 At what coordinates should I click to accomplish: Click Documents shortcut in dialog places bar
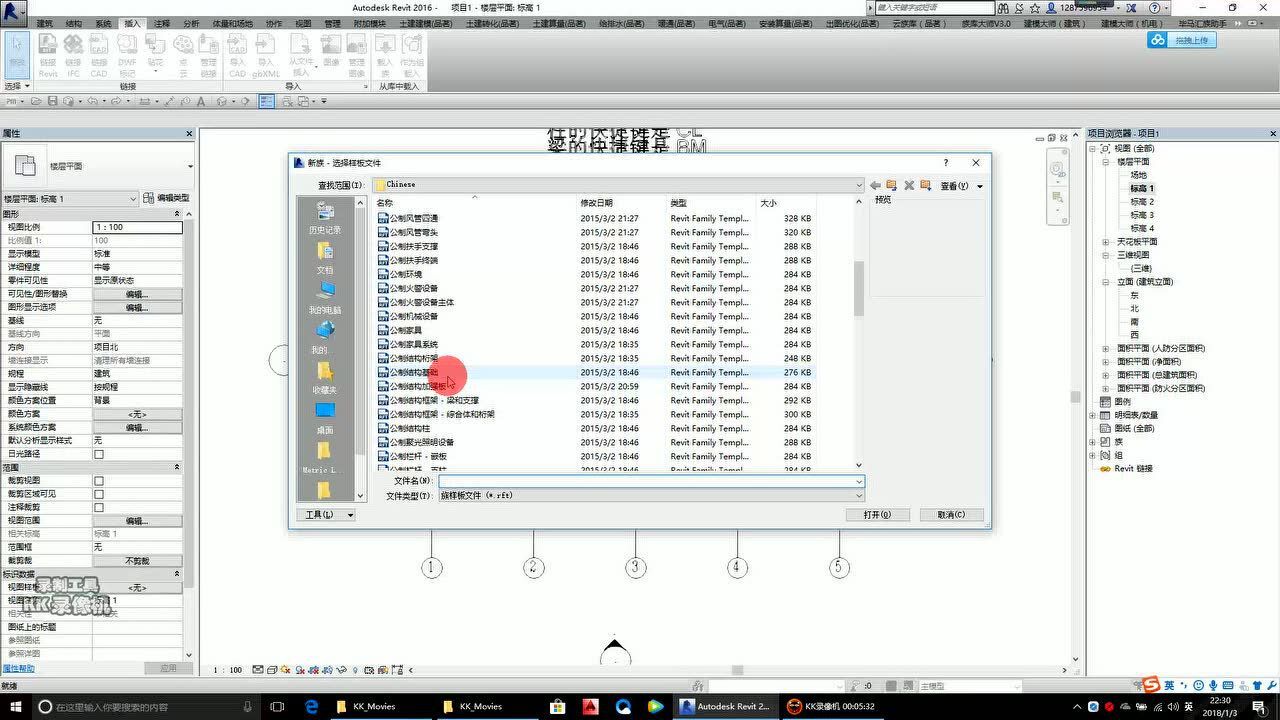point(325,257)
